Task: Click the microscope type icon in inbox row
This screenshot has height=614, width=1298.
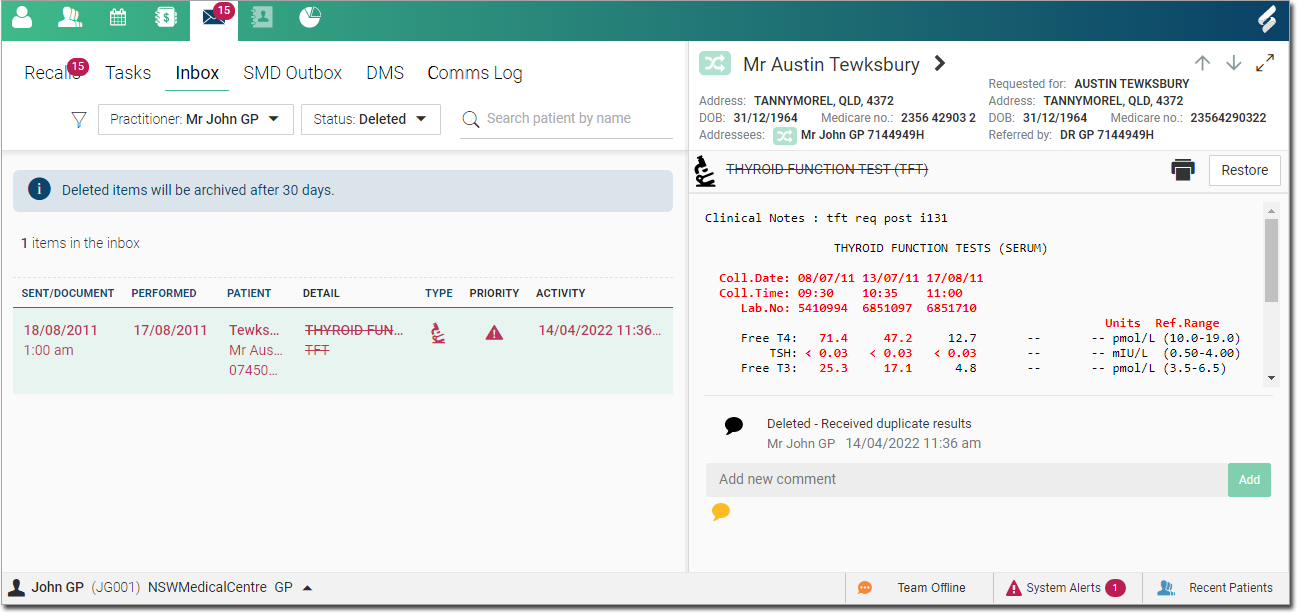Action: tap(438, 332)
